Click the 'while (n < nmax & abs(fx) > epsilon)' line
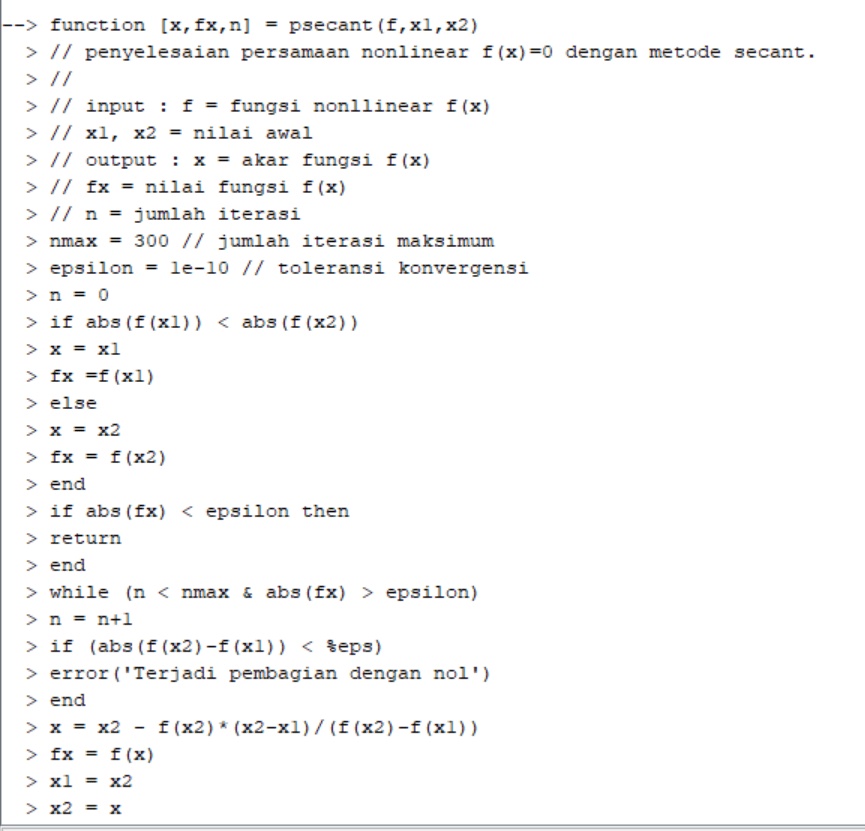865x831 pixels. 264,593
